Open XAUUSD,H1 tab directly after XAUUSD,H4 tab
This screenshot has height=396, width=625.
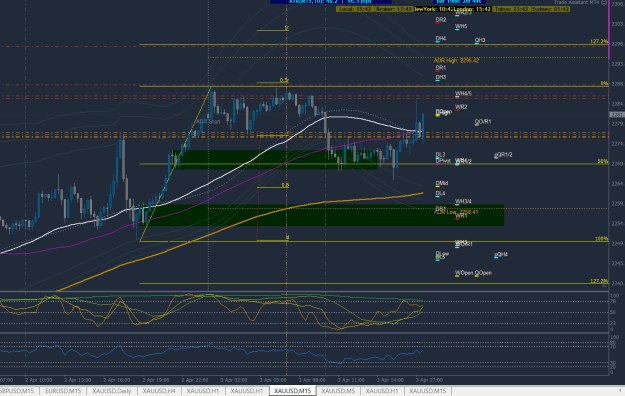click(203, 391)
